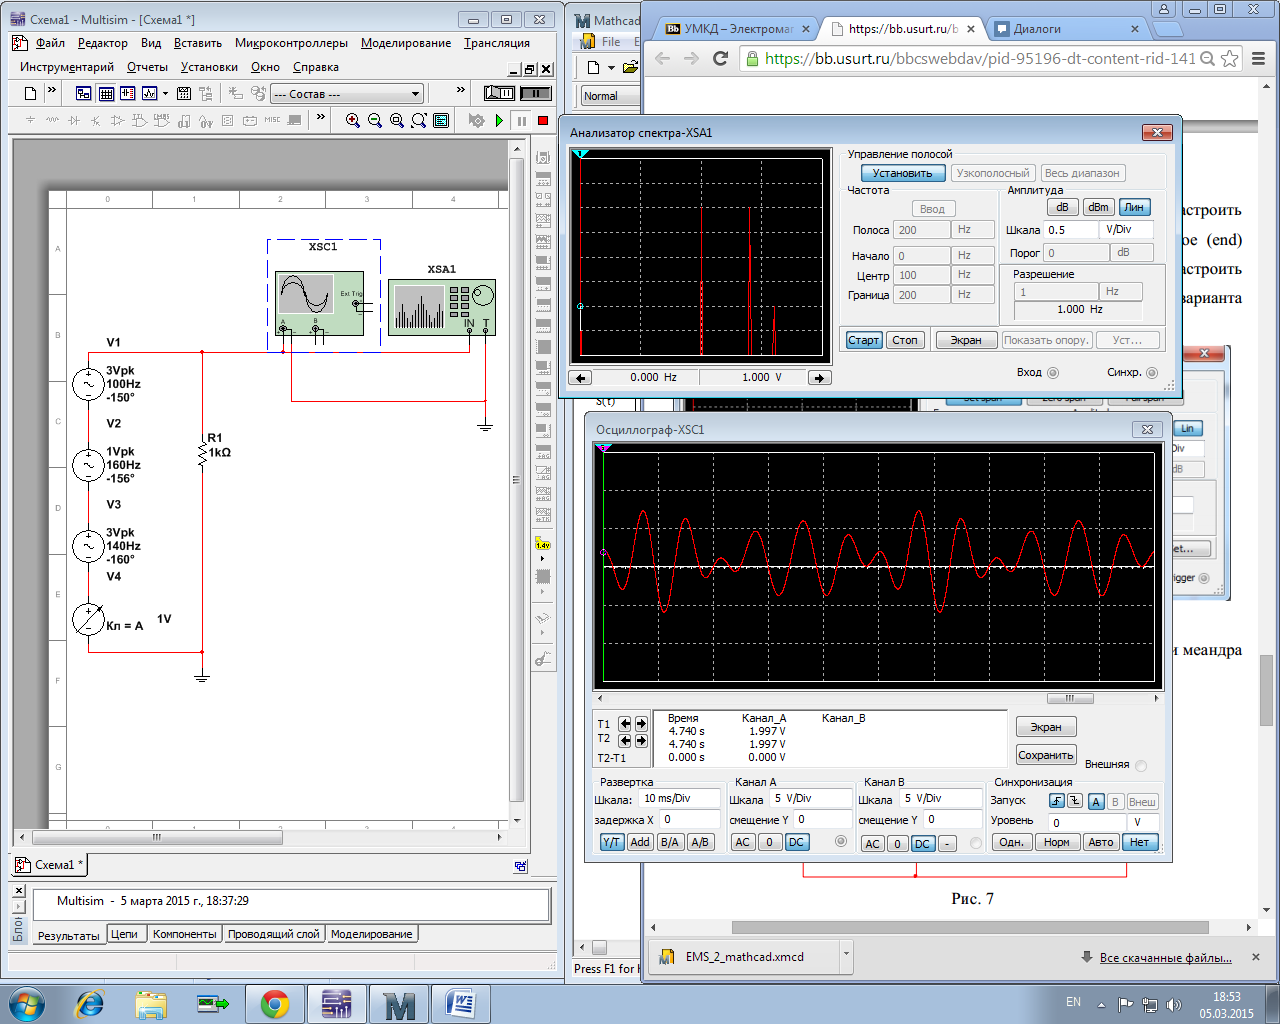This screenshot has width=1280, height=1024.
Task: Open Моделирование menu
Action: (x=406, y=43)
